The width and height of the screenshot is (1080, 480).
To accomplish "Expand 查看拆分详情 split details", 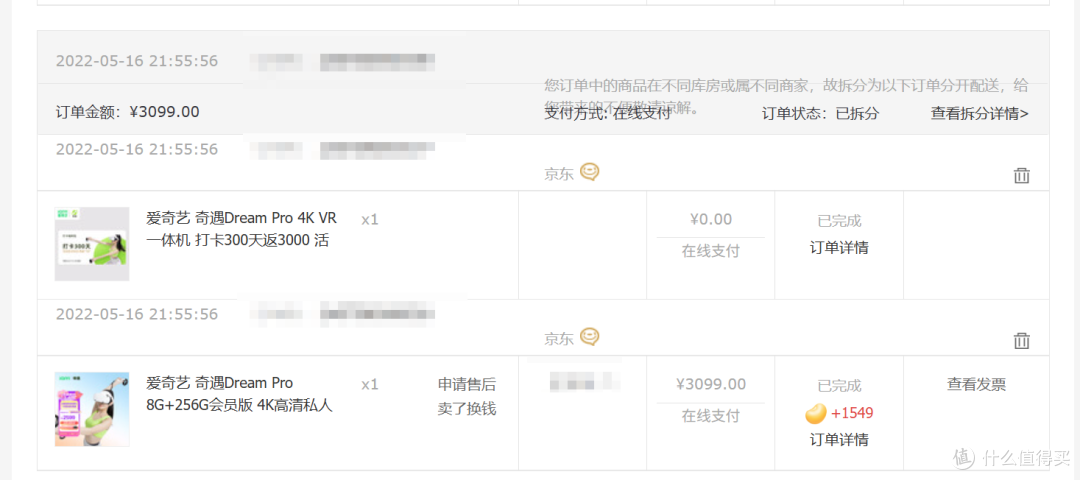I will pyautogui.click(x=979, y=114).
